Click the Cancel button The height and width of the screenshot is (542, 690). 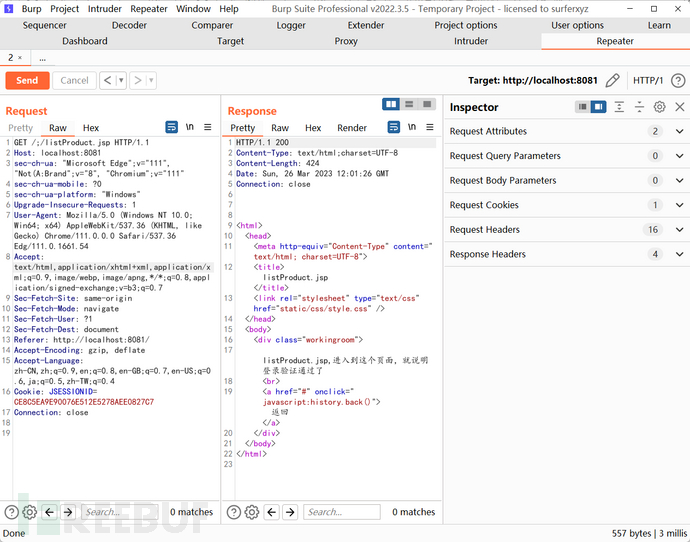point(74,81)
